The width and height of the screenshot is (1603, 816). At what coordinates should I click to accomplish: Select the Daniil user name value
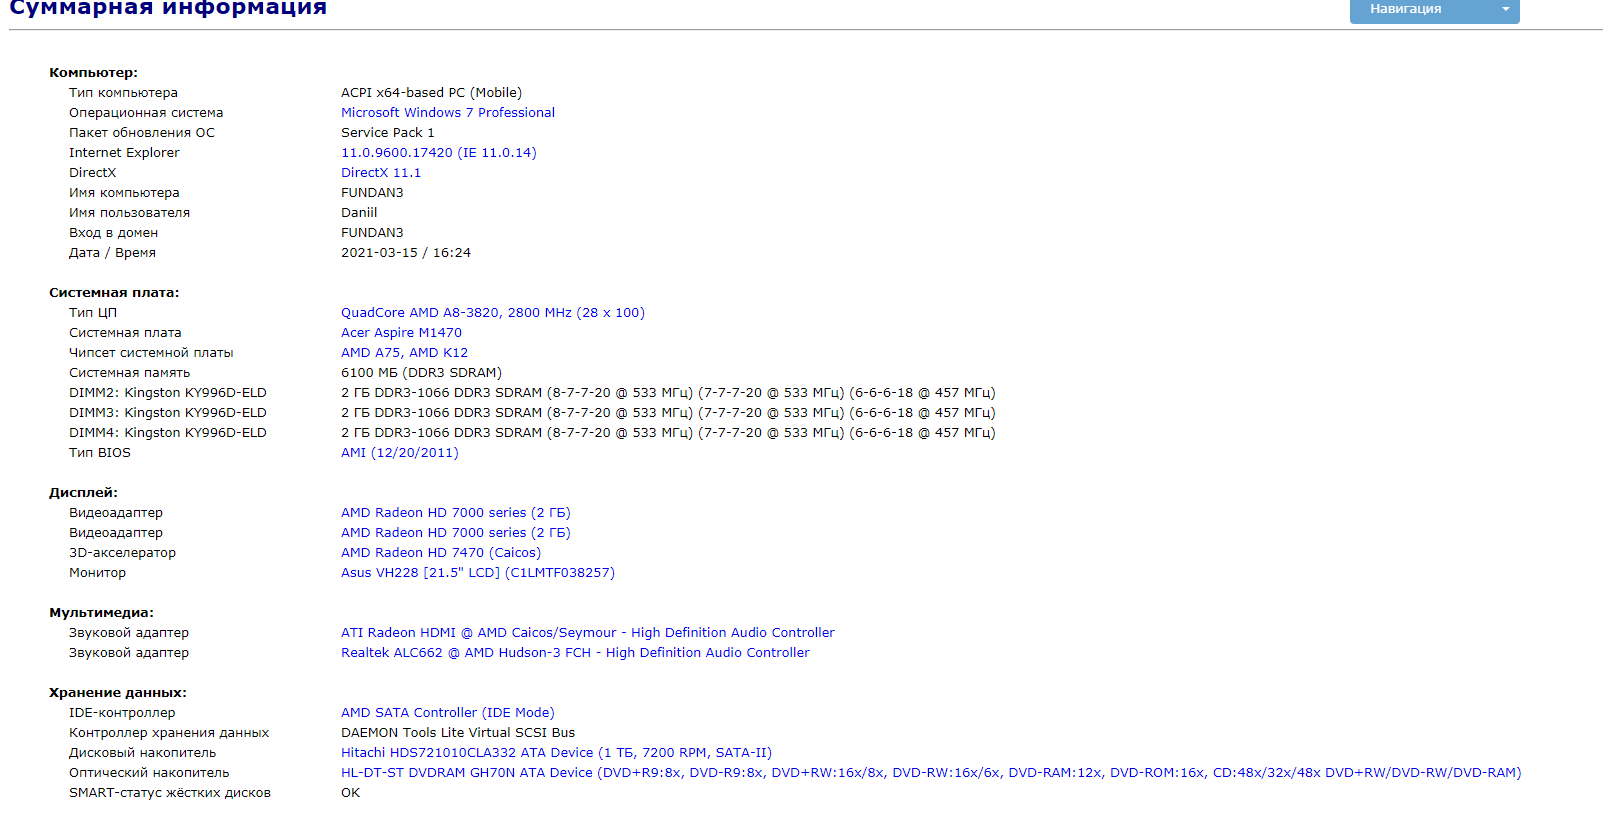click(359, 213)
